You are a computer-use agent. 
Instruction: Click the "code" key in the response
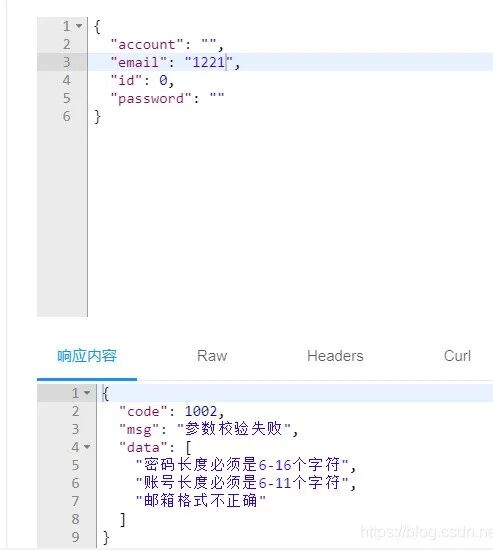point(143,411)
